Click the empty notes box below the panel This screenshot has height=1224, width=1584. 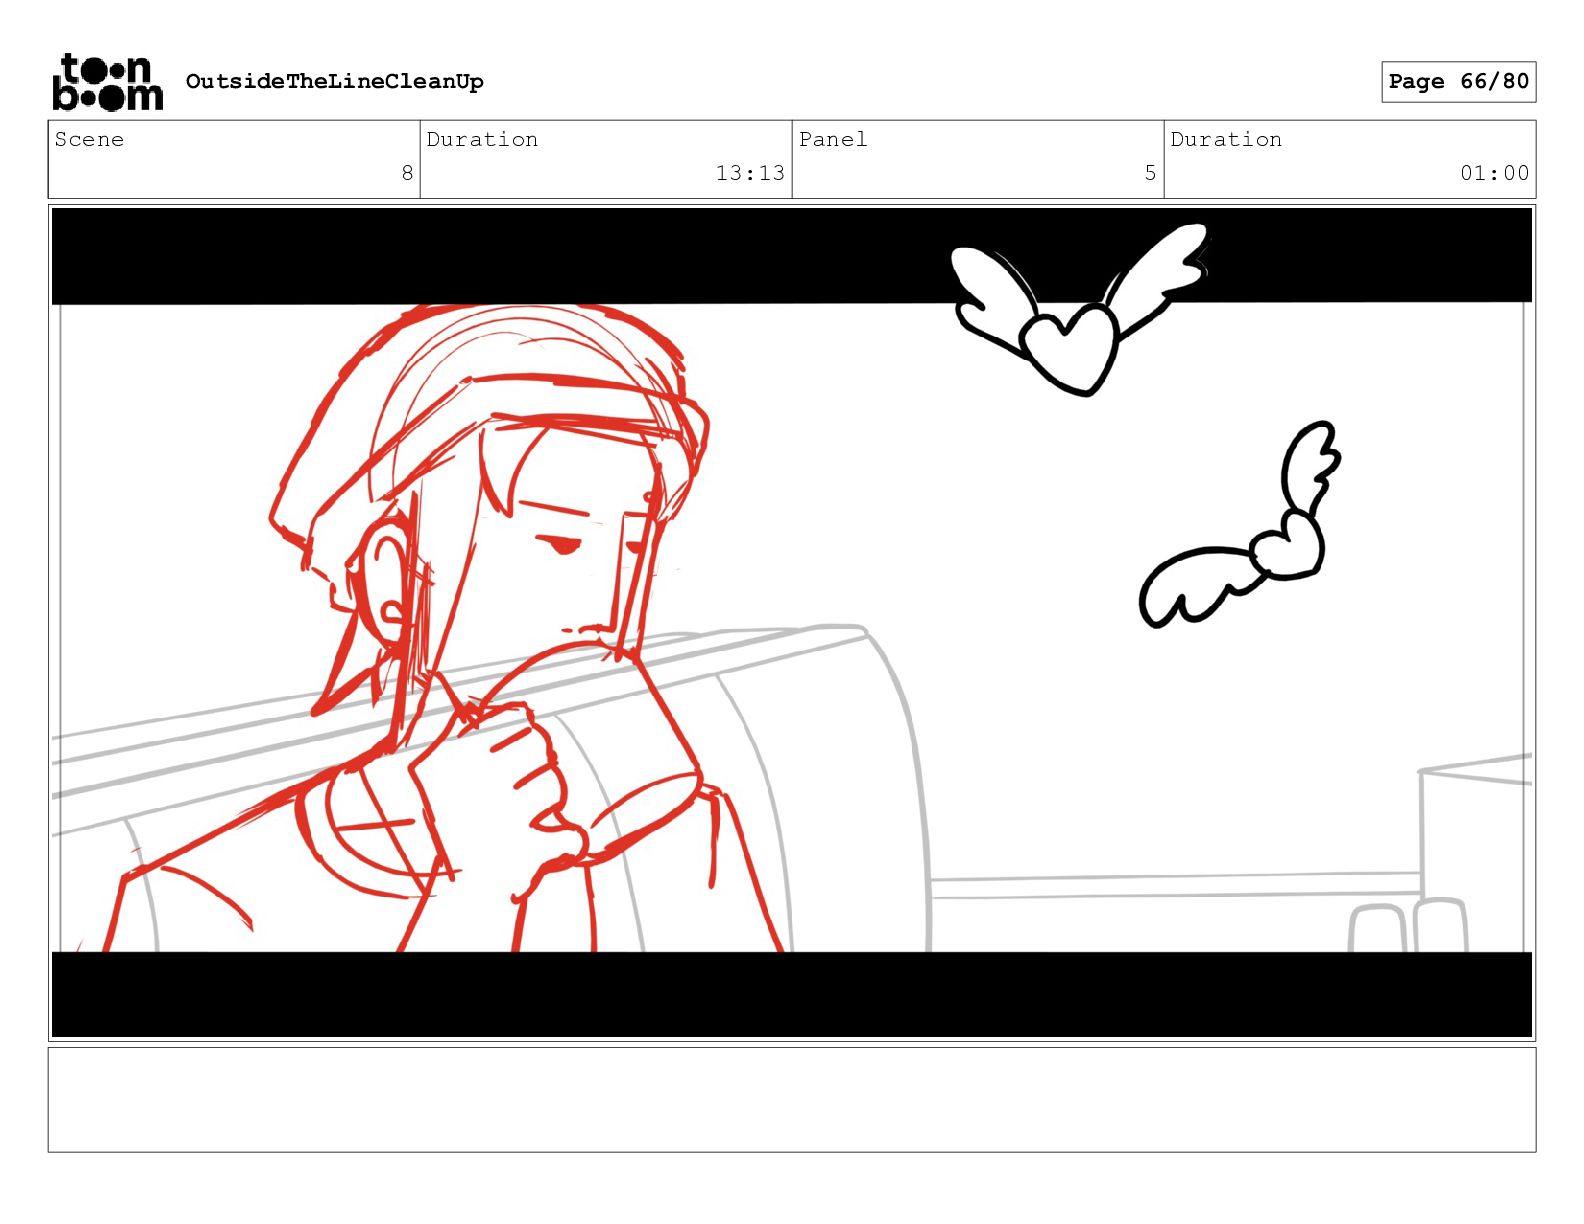791,1099
